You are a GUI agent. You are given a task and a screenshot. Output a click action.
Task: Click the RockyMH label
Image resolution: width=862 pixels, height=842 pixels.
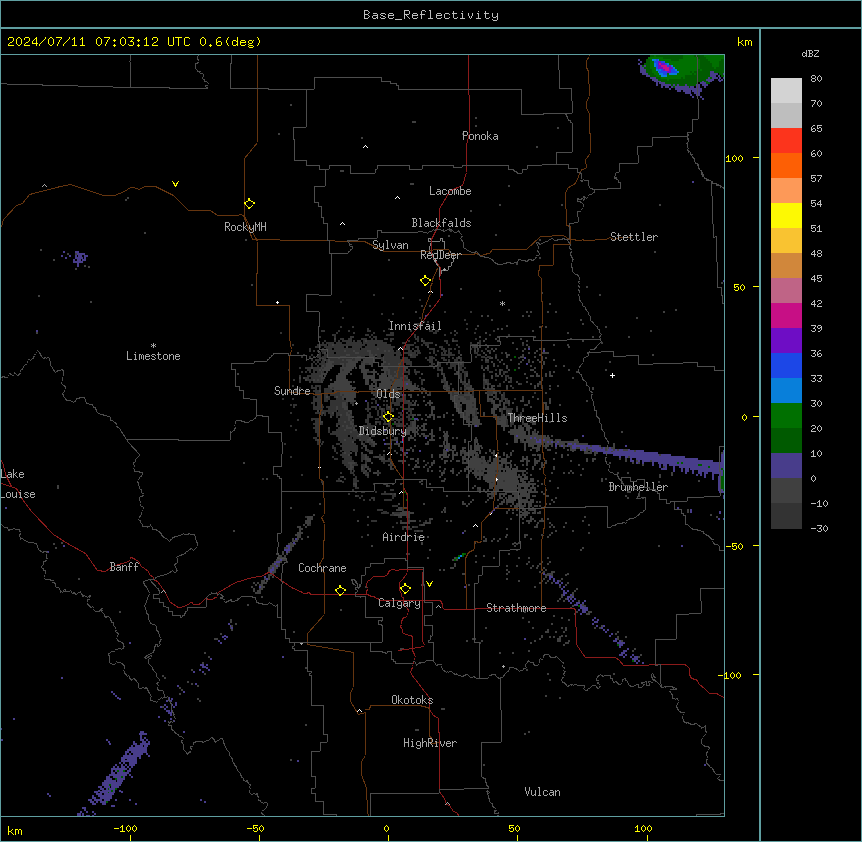pyautogui.click(x=245, y=227)
